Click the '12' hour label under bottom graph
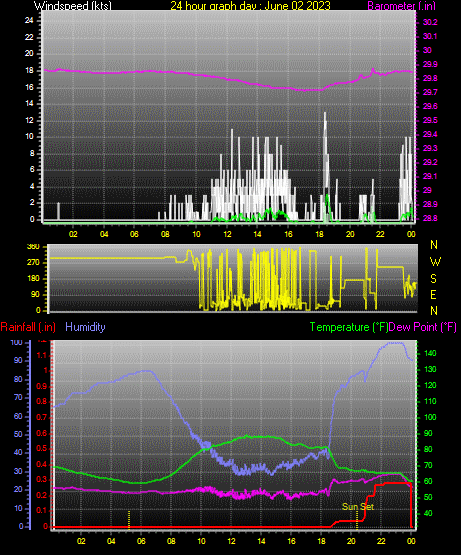 tap(231, 541)
